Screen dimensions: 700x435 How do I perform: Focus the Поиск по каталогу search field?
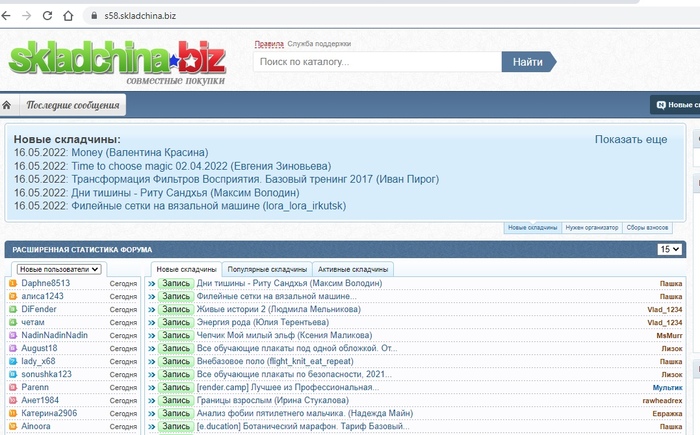pyautogui.click(x=377, y=62)
